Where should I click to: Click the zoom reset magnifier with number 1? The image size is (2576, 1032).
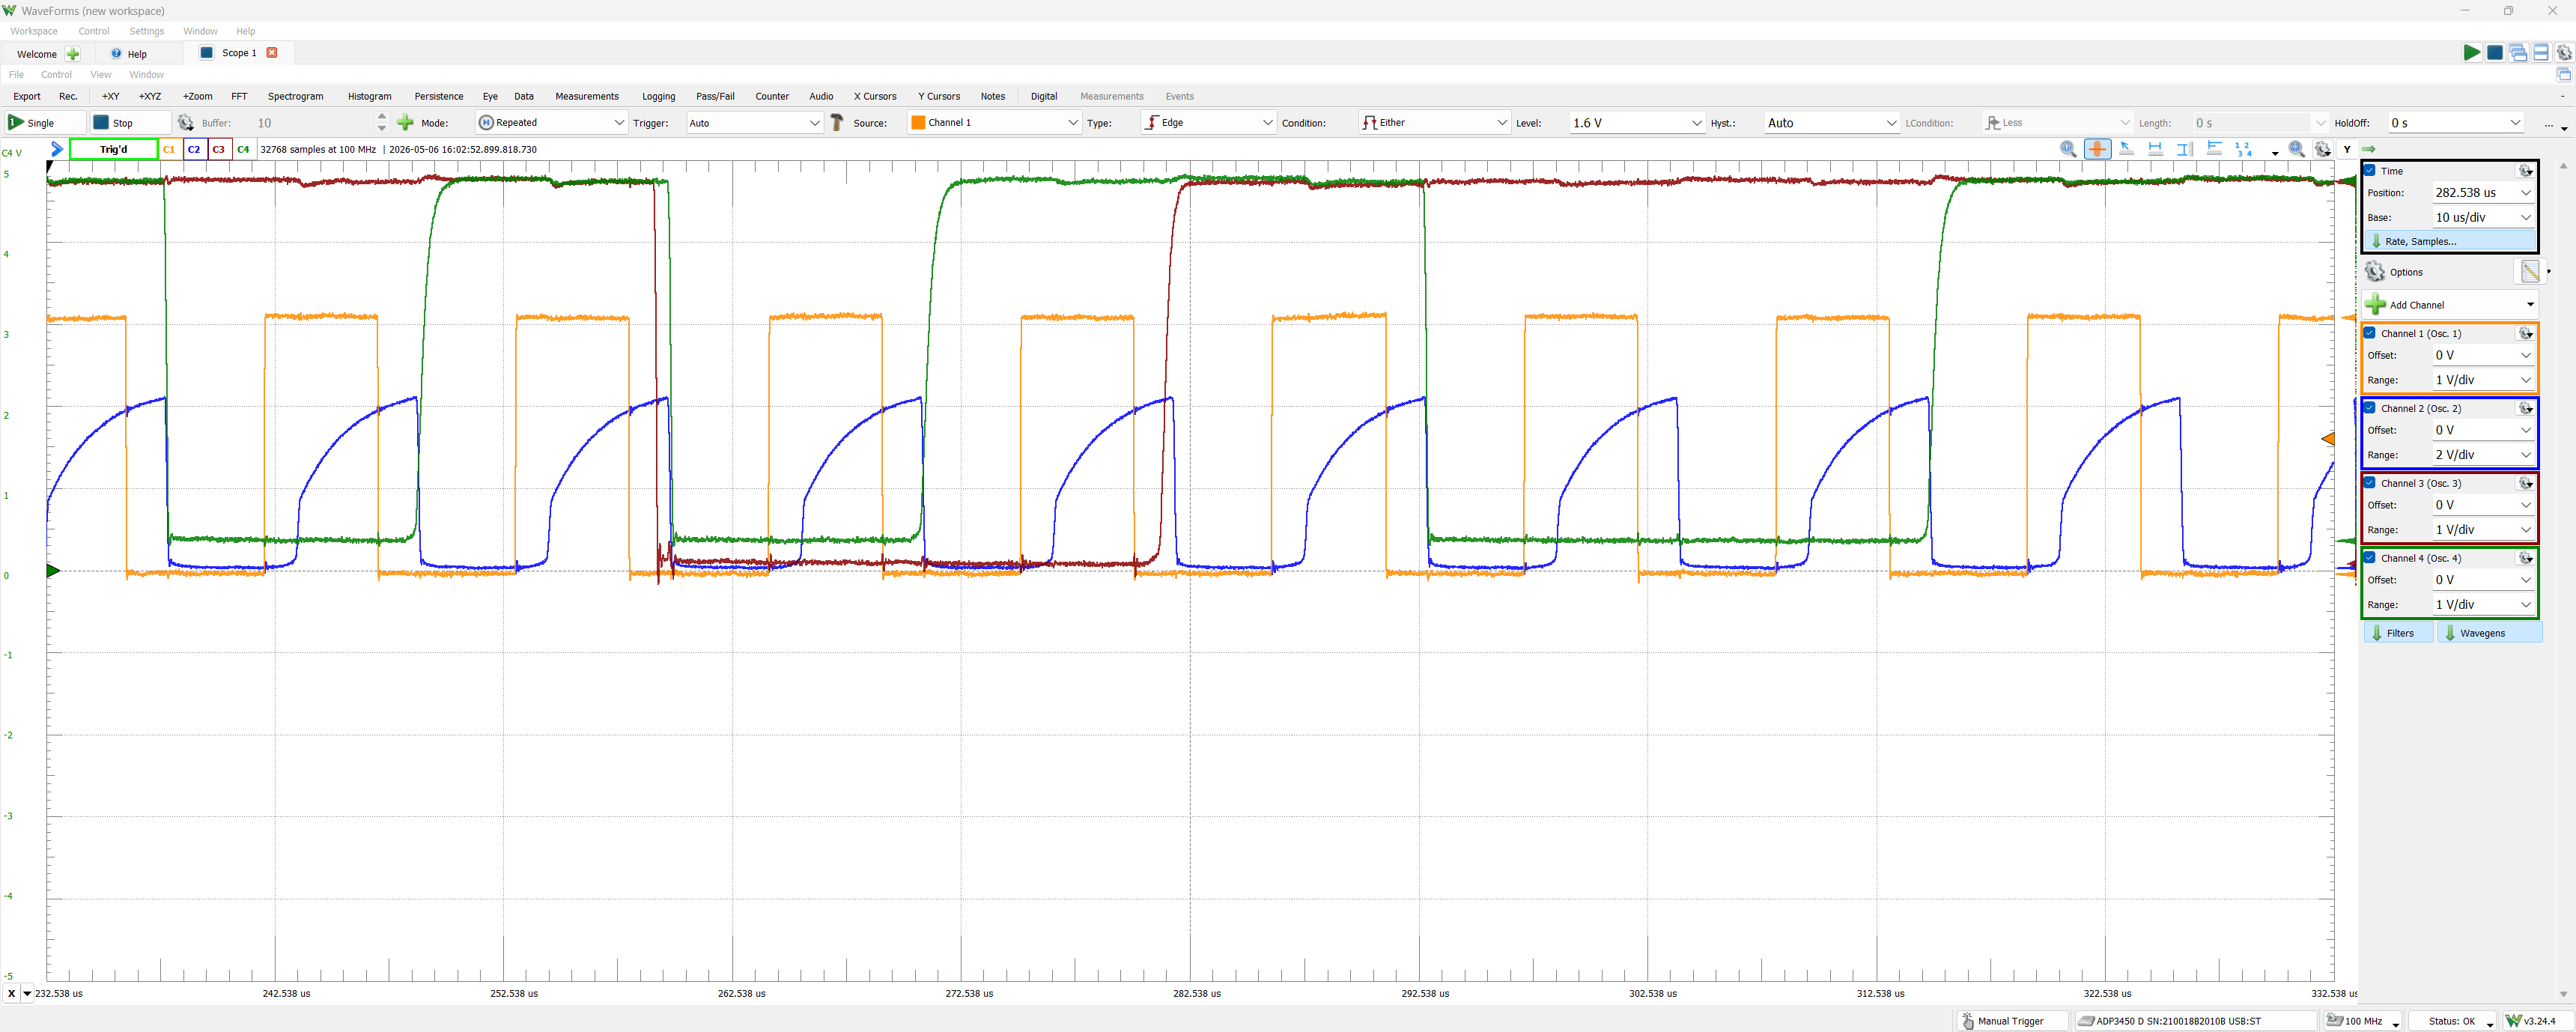click(x=2068, y=149)
